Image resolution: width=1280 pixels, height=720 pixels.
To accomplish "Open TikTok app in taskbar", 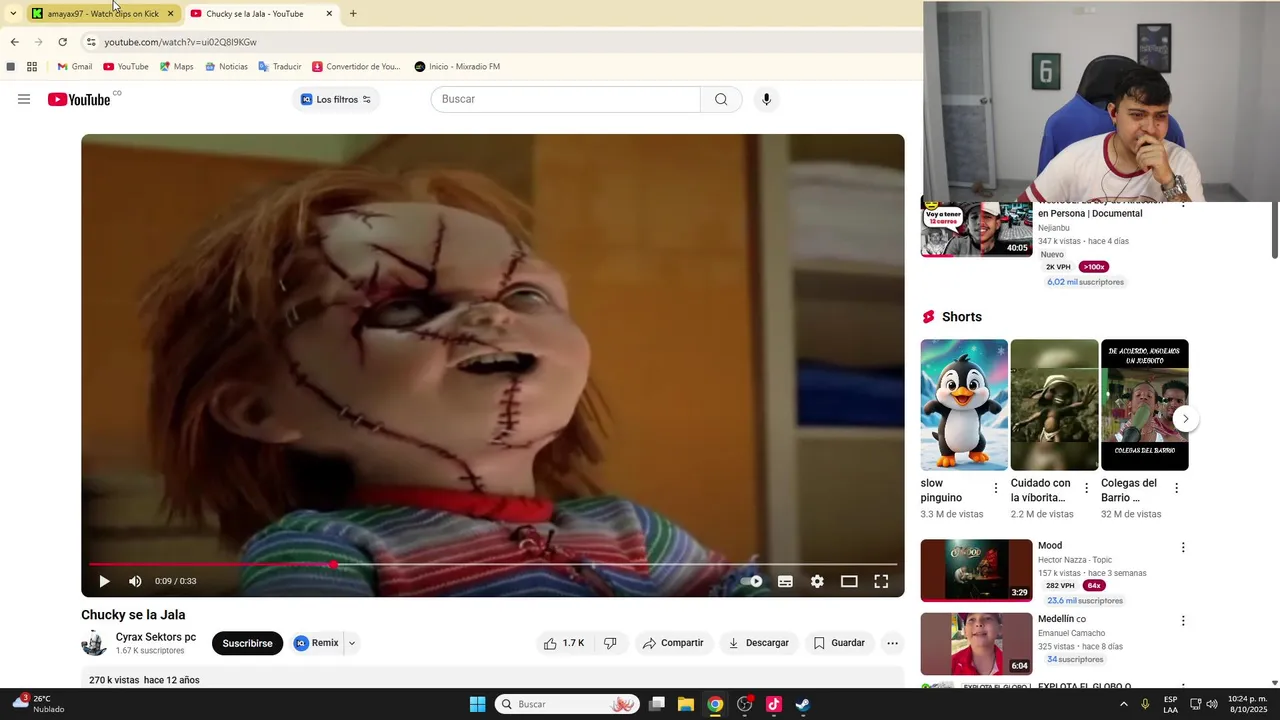I will (773, 704).
